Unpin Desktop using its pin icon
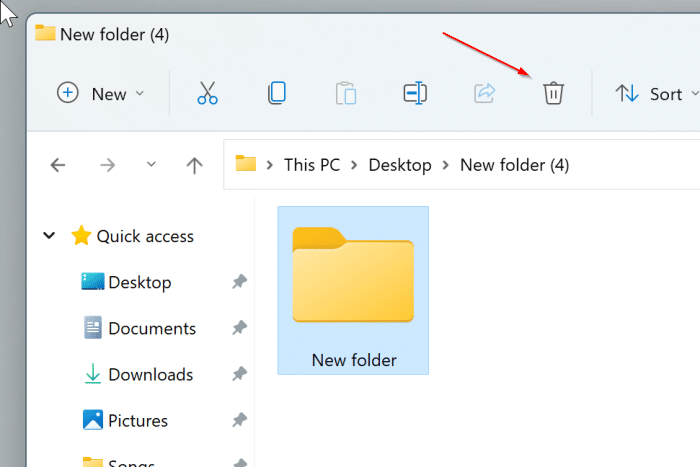Viewport: 700px width, 467px height. [x=239, y=282]
